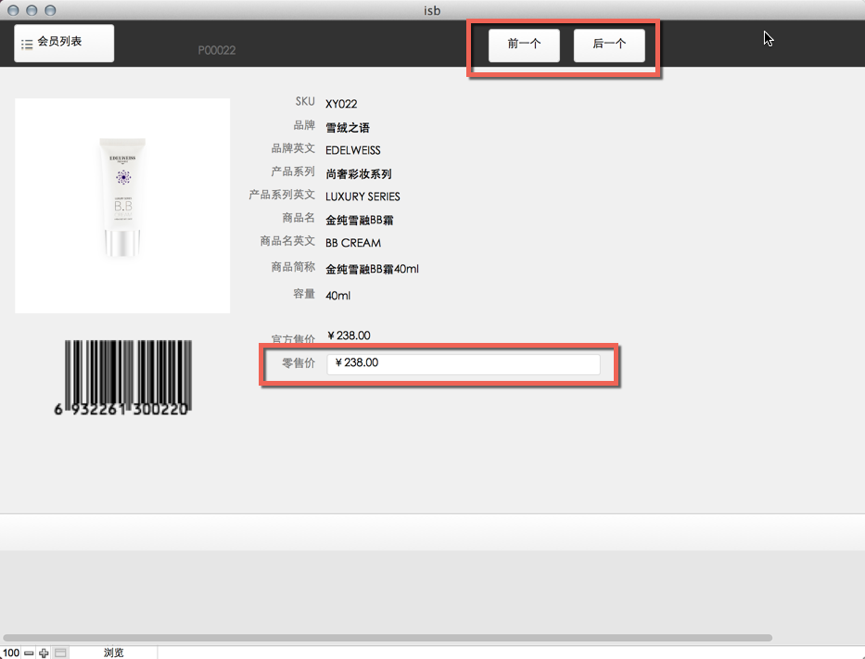Zoom out with the minus icon
This screenshot has height=659, width=865.
click(x=29, y=653)
